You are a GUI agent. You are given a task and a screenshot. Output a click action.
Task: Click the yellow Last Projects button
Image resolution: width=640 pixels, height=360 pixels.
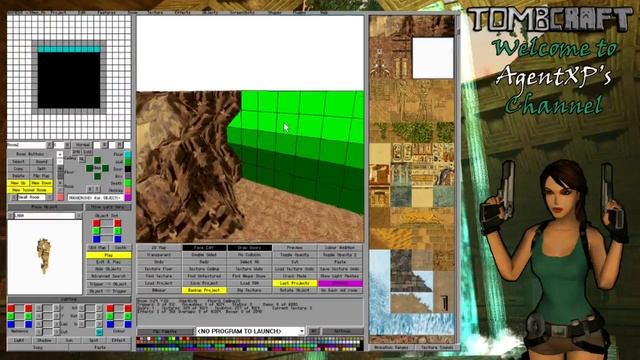coord(295,283)
